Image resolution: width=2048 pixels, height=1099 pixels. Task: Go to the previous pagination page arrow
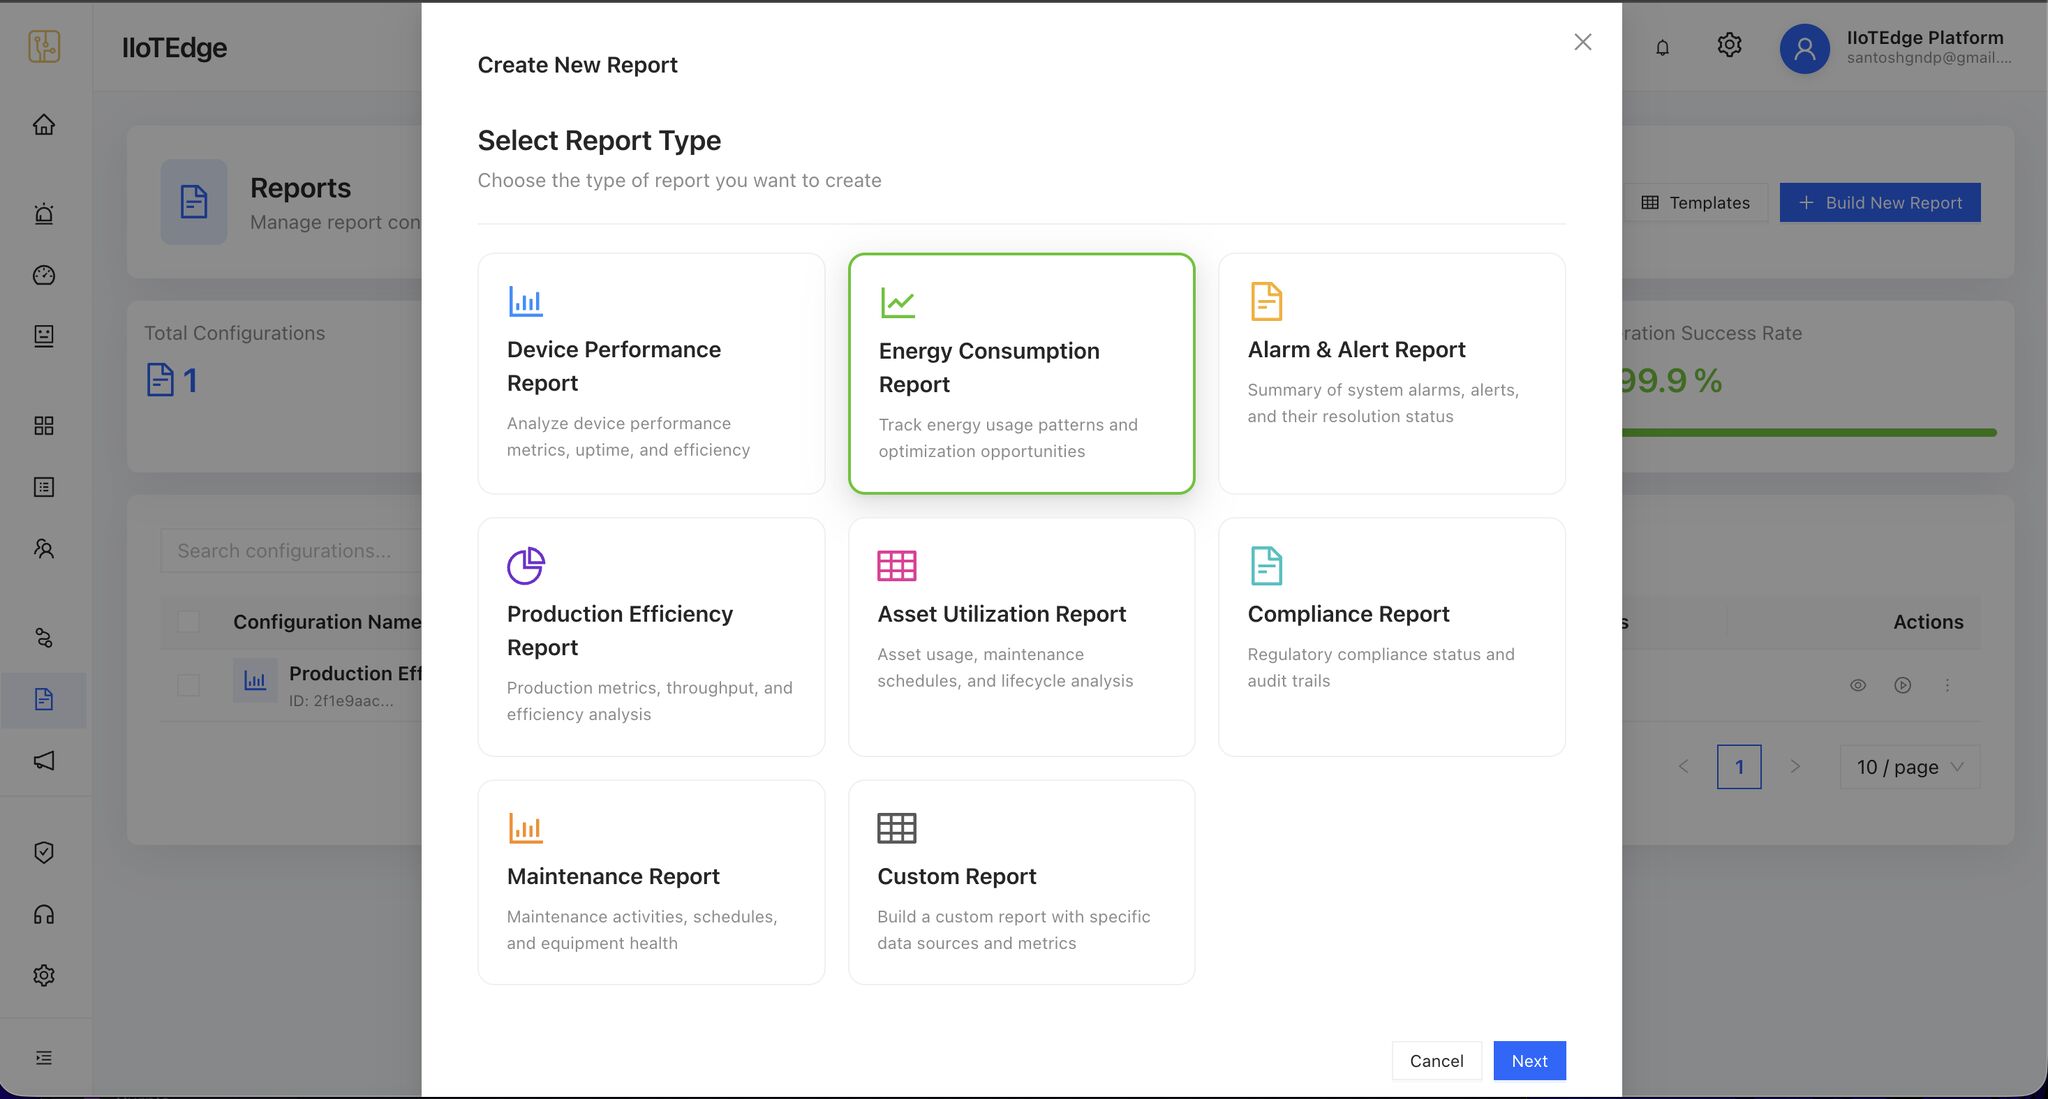(x=1683, y=767)
